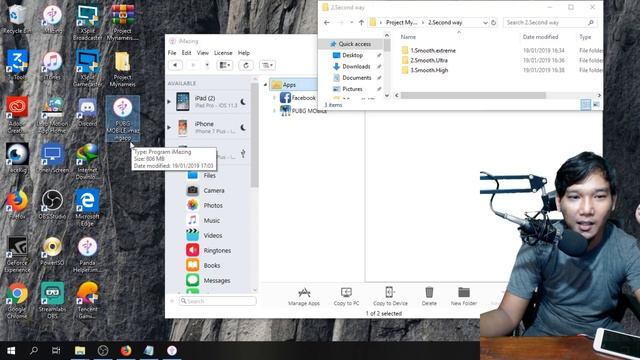Select the Recycle Bin desktop icon
Image resolution: width=640 pixels, height=360 pixels.
[17, 20]
